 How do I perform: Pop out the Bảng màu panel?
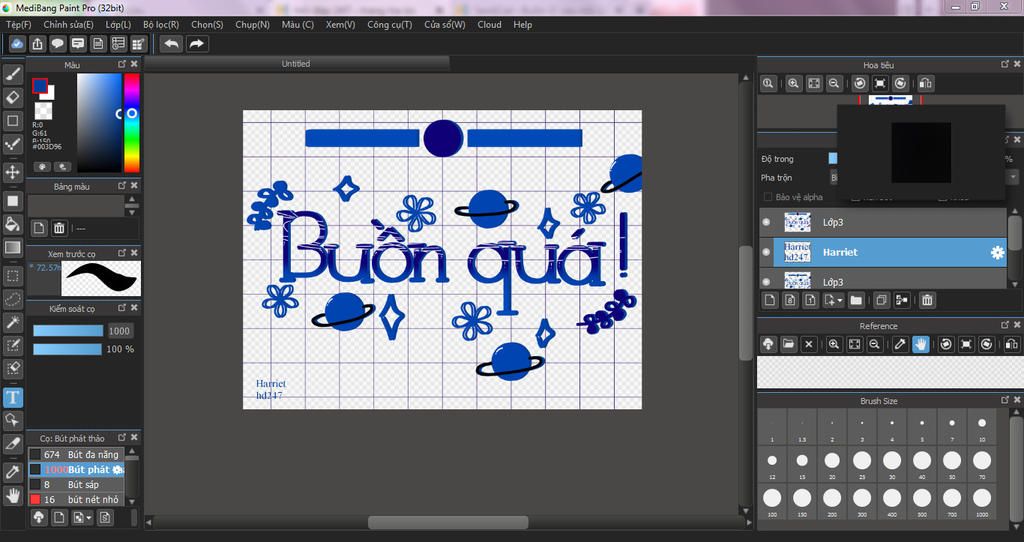[122, 185]
